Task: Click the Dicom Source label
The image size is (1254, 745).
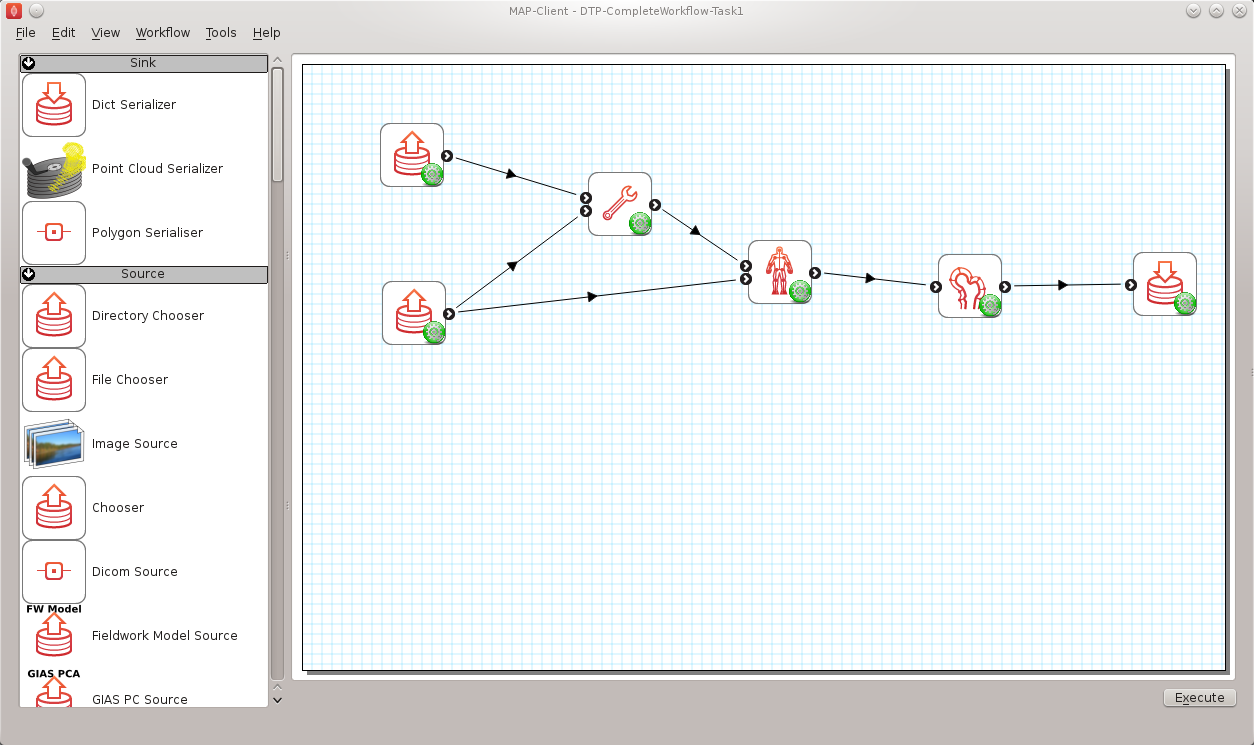Action: pos(135,572)
